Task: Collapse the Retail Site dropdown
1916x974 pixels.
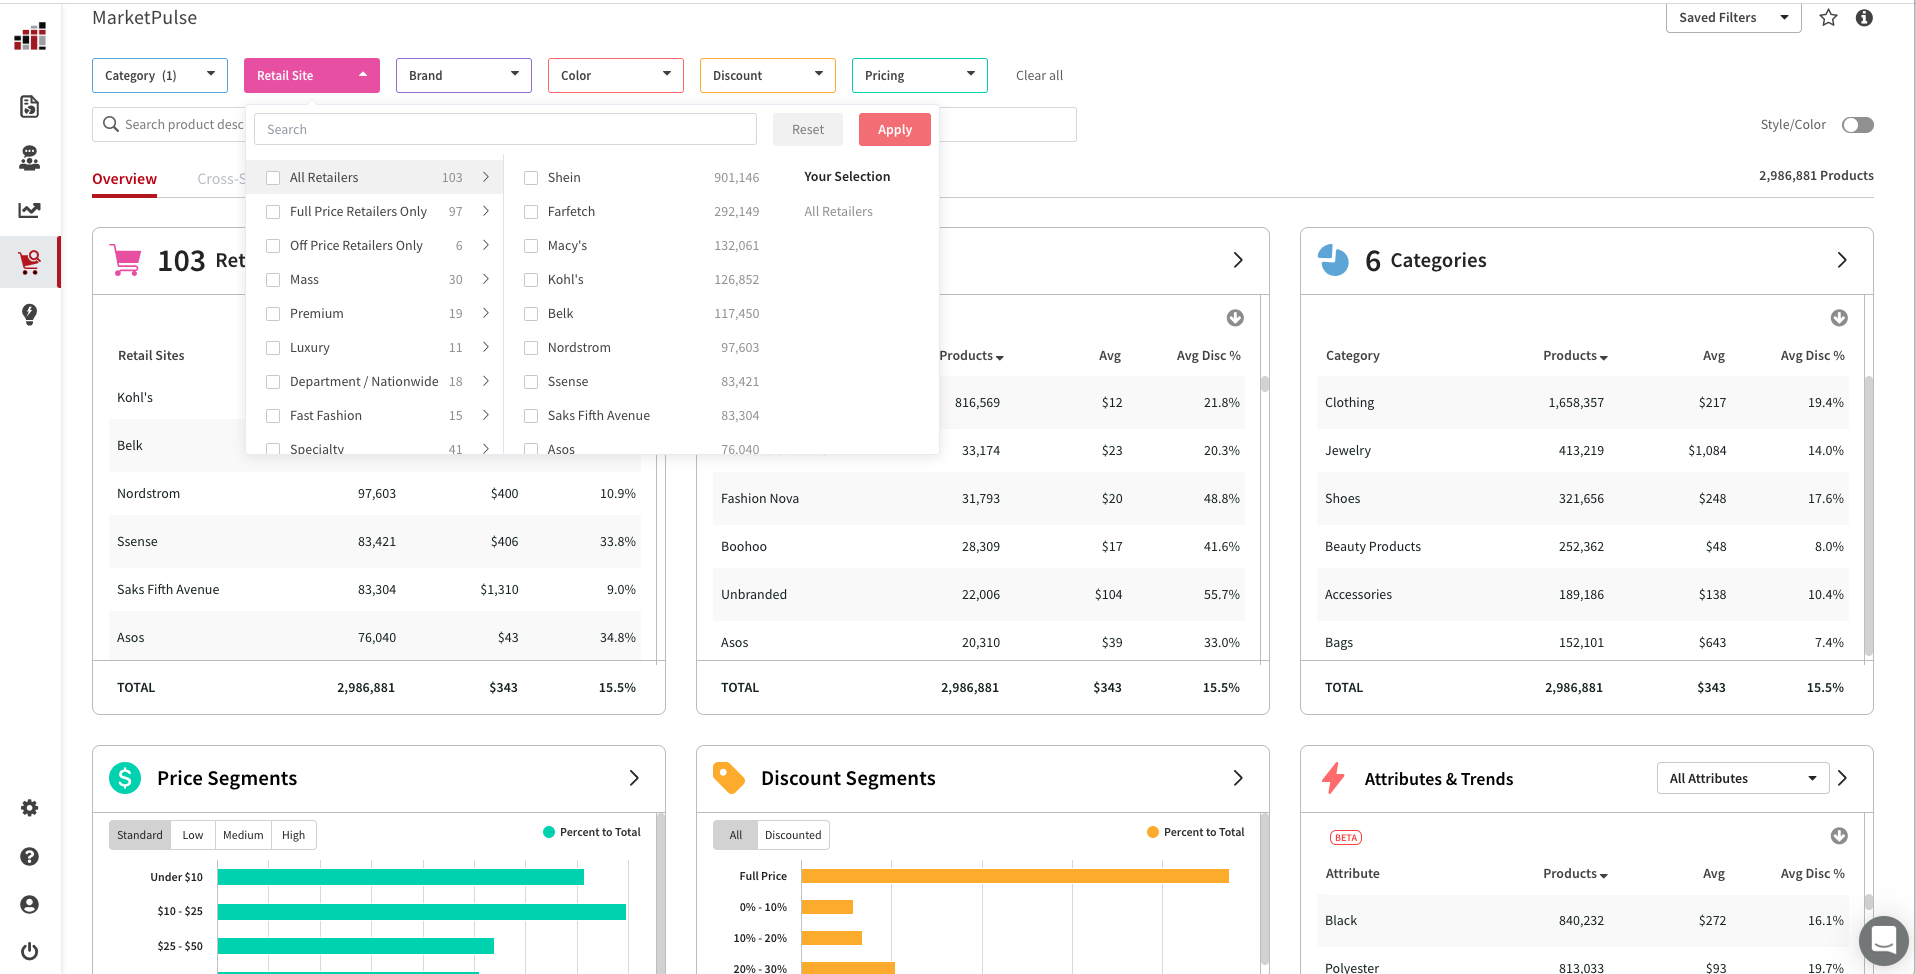Action: click(312, 75)
